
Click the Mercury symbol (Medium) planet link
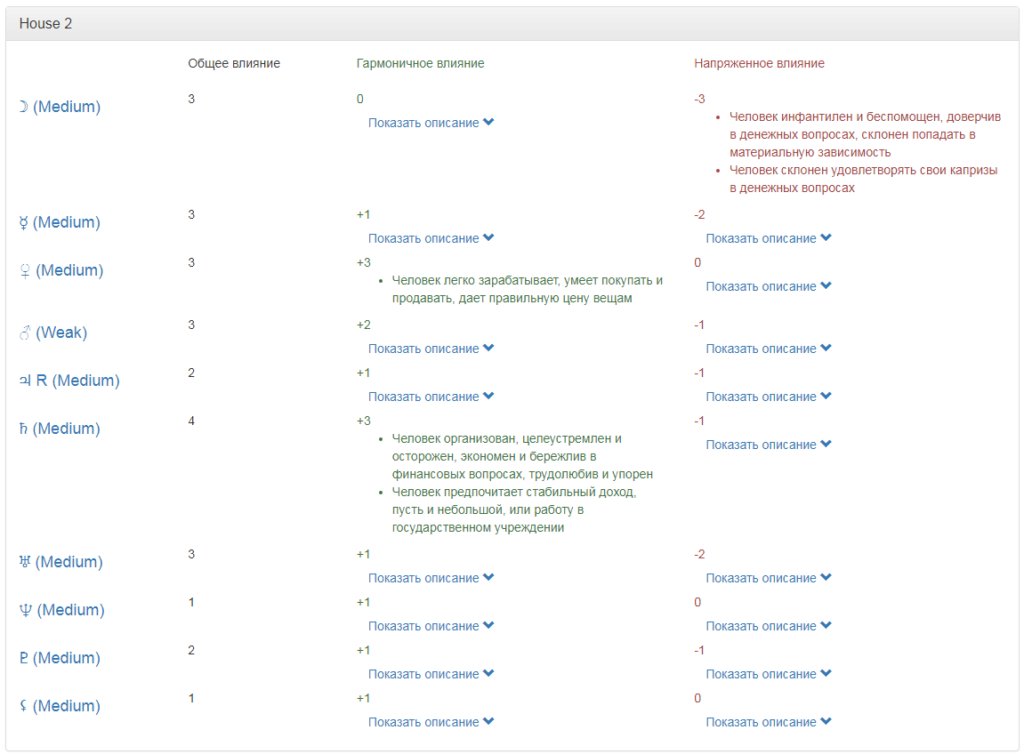click(60, 222)
